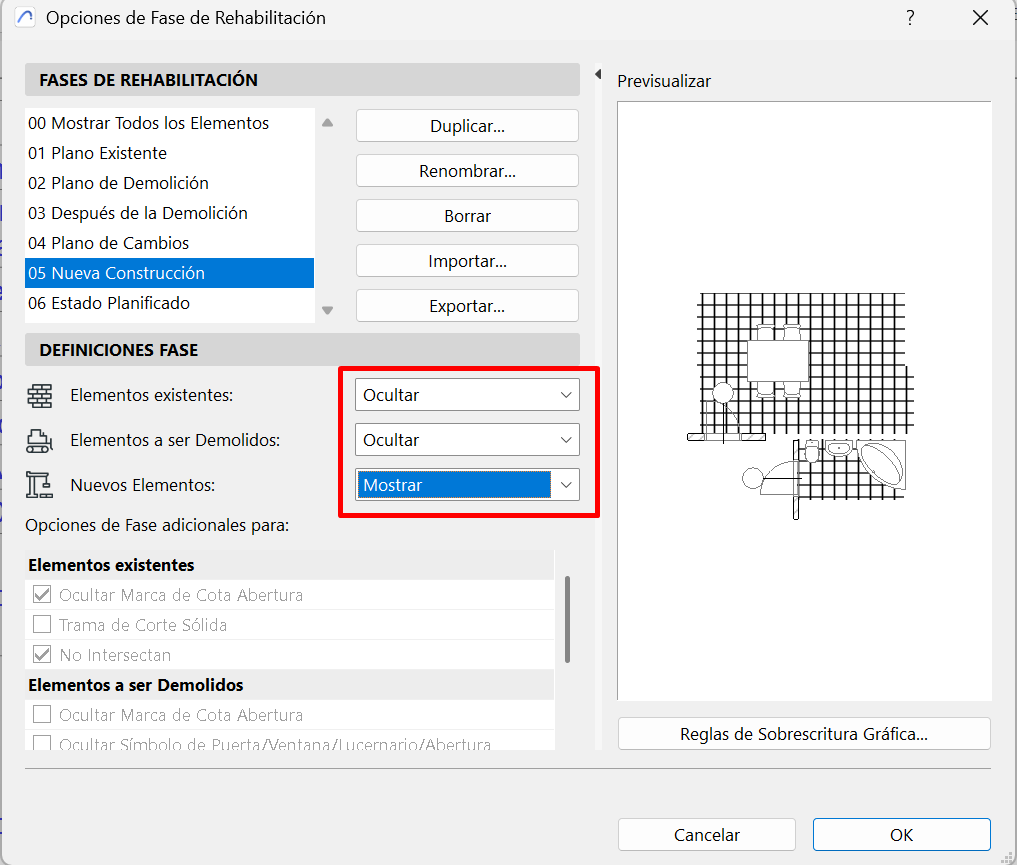The image size is (1017, 865).
Task: Select phase 02 Plano de Demolición
Action: tap(118, 183)
